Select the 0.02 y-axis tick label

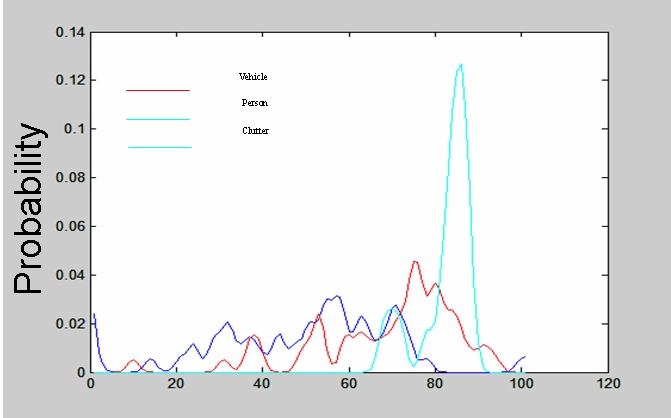(x=70, y=323)
